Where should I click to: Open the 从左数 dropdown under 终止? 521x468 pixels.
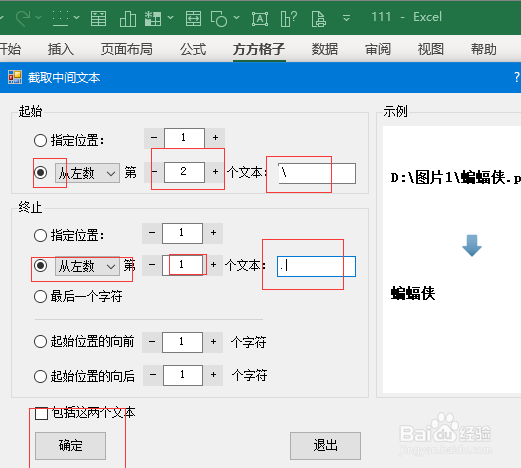click(87, 266)
